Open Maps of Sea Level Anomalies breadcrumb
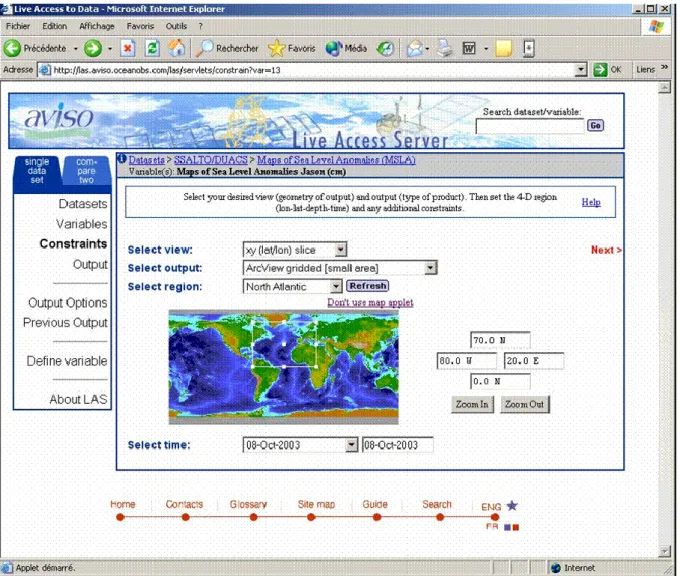 pos(336,160)
